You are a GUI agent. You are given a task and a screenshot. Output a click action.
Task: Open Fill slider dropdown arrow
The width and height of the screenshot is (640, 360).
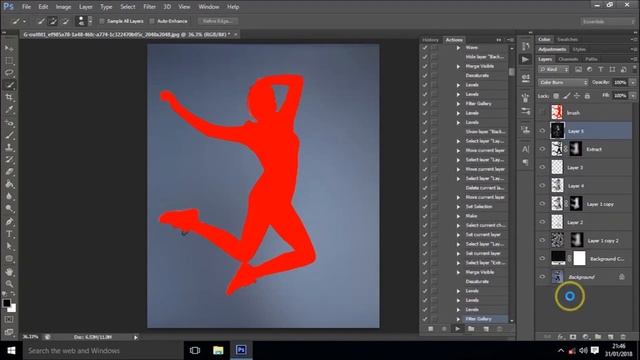633,96
